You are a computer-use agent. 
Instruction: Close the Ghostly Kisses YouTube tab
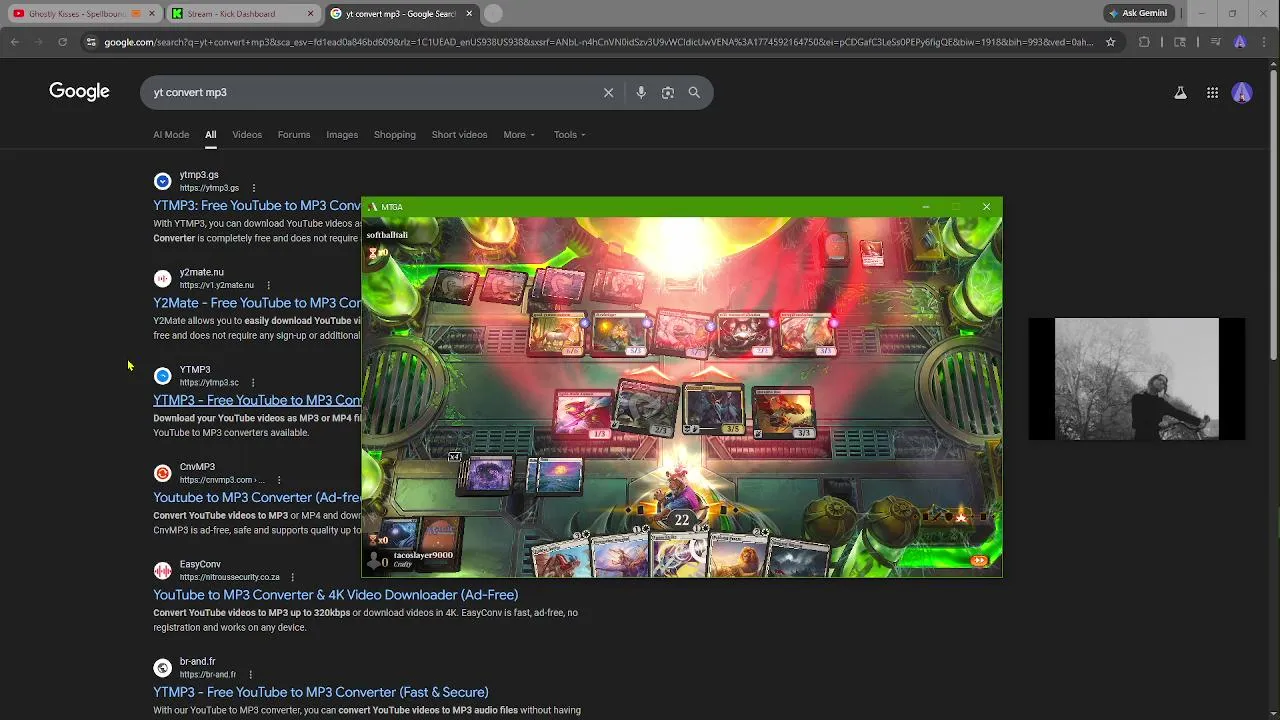click(x=152, y=14)
